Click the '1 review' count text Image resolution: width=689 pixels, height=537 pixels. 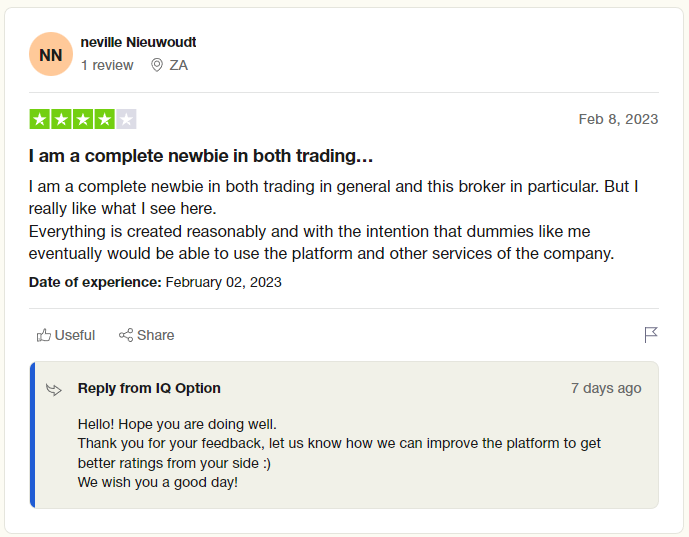click(x=107, y=65)
